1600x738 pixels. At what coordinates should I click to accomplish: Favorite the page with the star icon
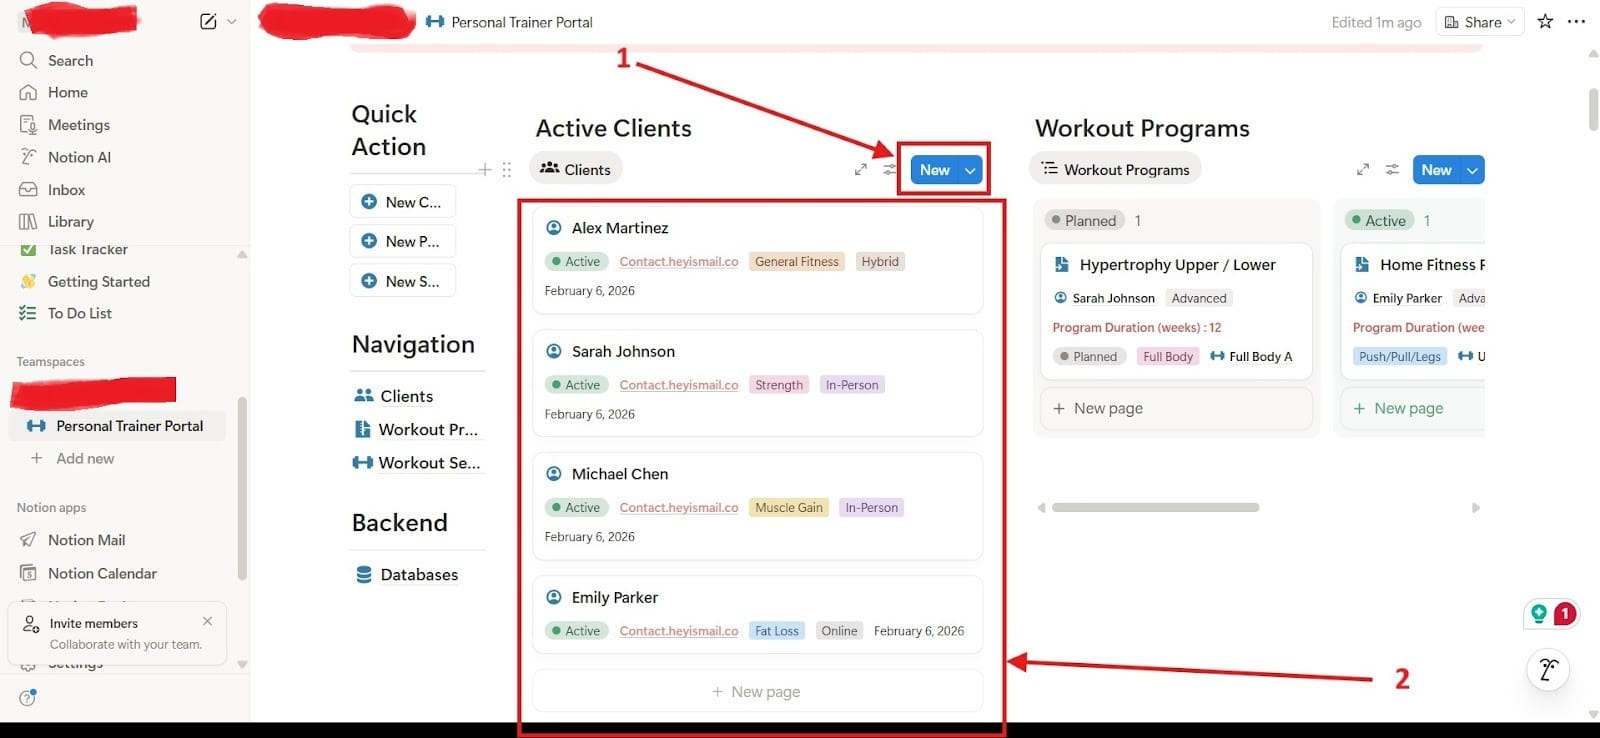point(1545,21)
